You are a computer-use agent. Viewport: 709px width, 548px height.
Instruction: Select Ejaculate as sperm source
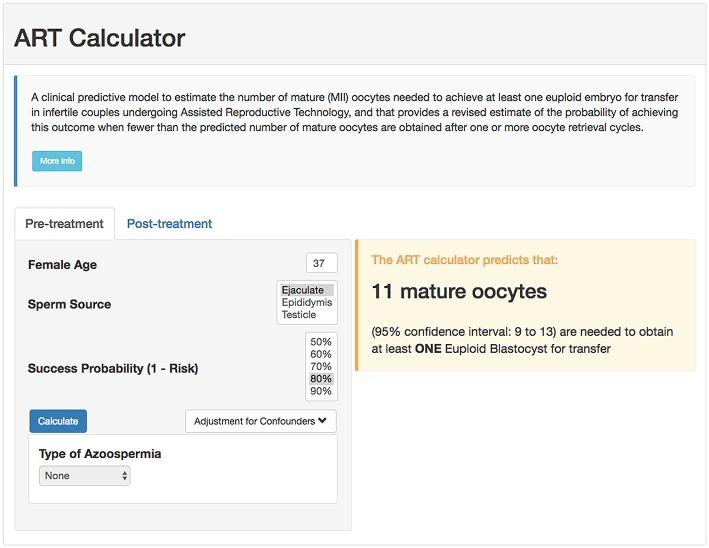(303, 290)
